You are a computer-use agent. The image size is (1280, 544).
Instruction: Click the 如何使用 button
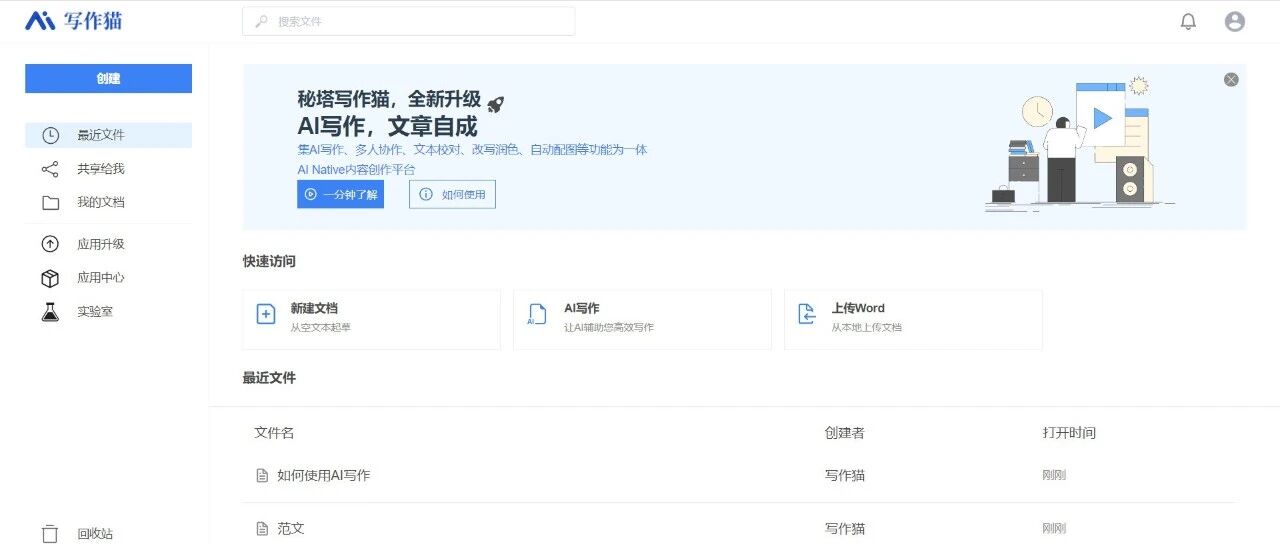pos(452,194)
